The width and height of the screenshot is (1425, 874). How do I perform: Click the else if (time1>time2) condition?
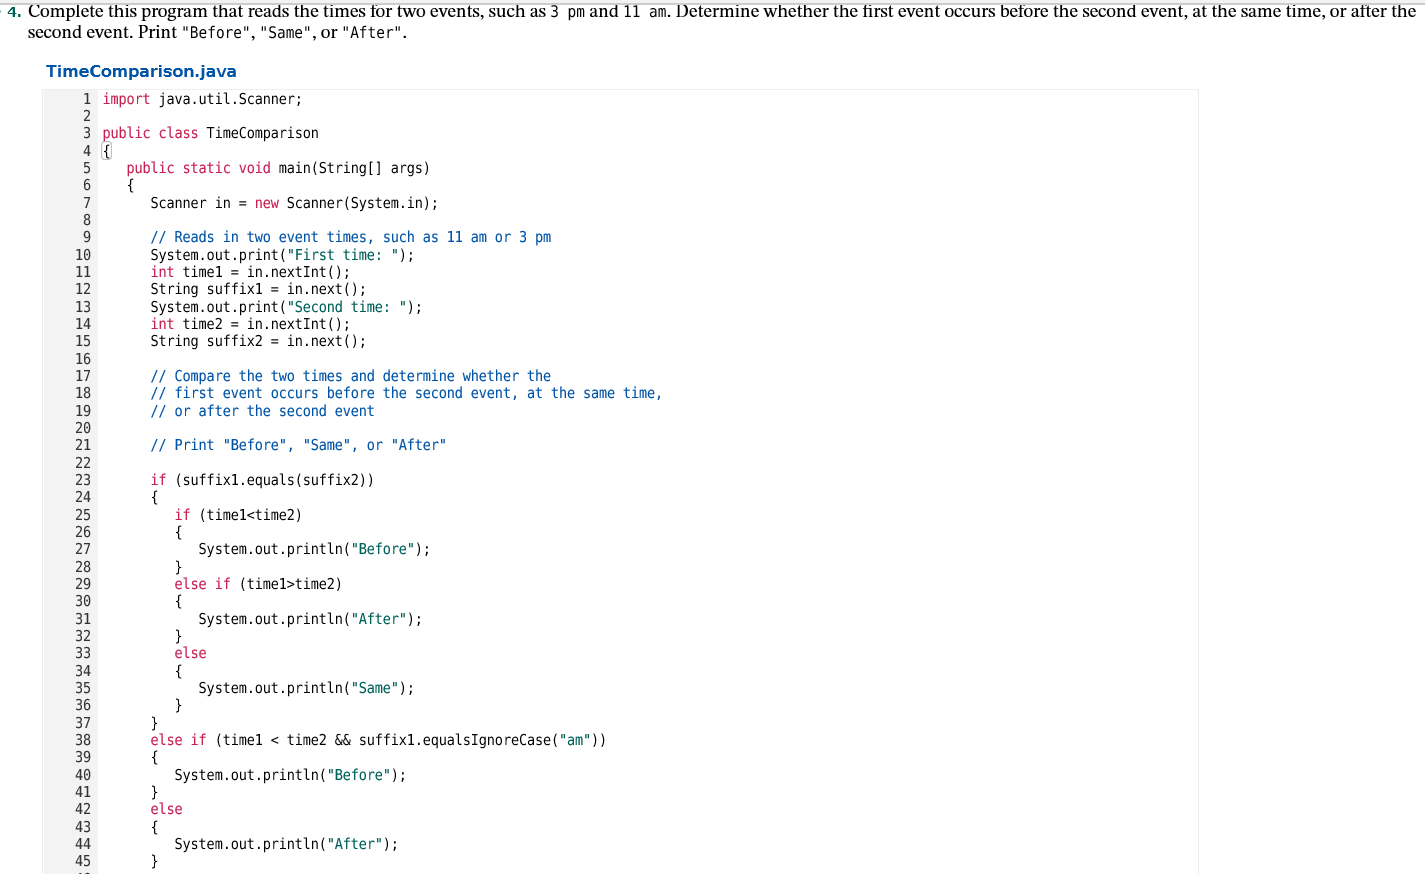266,583
